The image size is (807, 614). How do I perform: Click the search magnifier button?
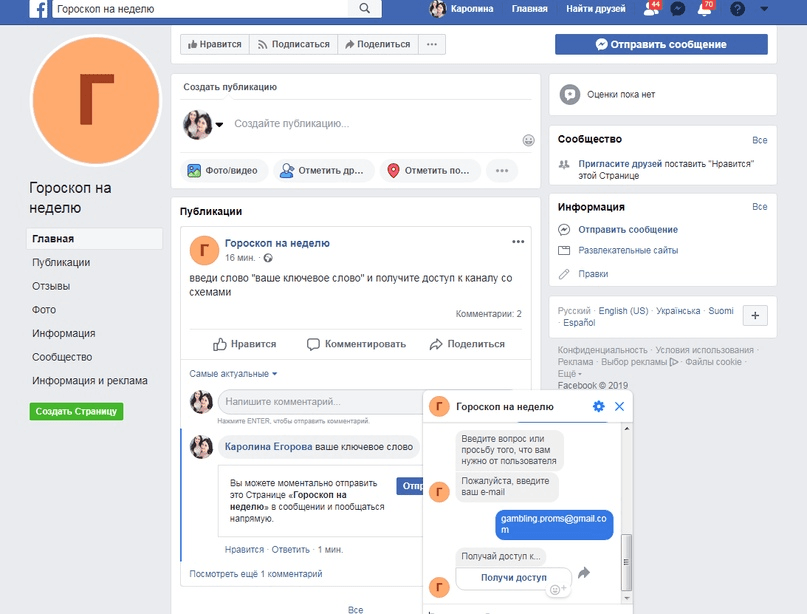pyautogui.click(x=364, y=8)
